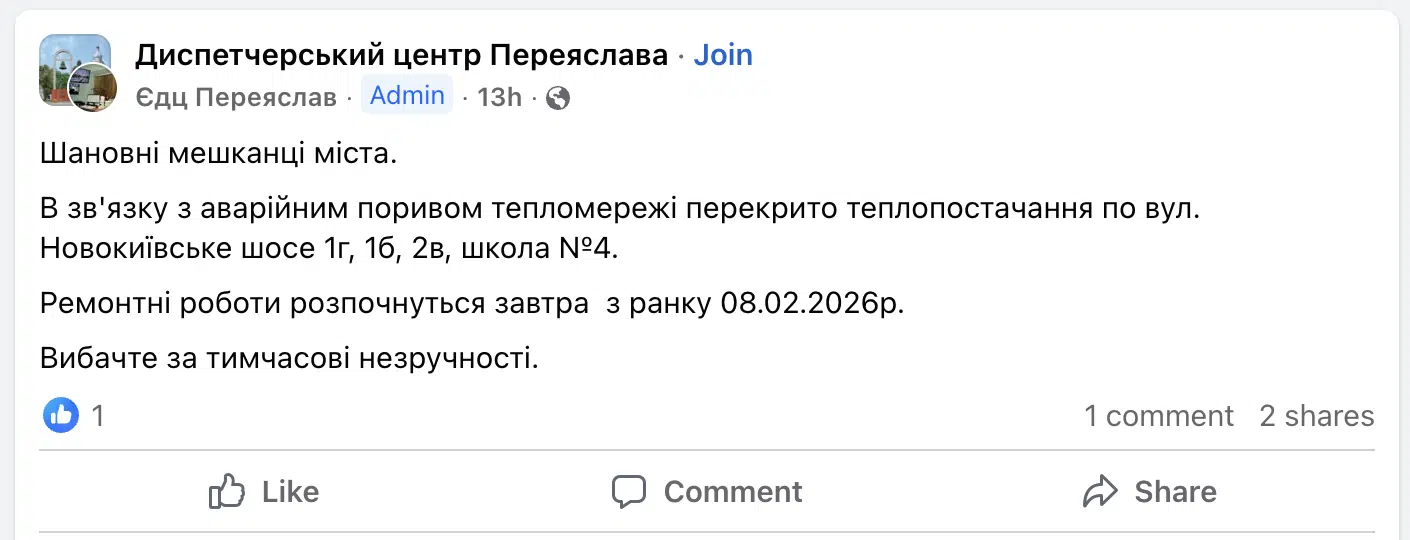Click the speech bubble Comment icon

tap(630, 492)
